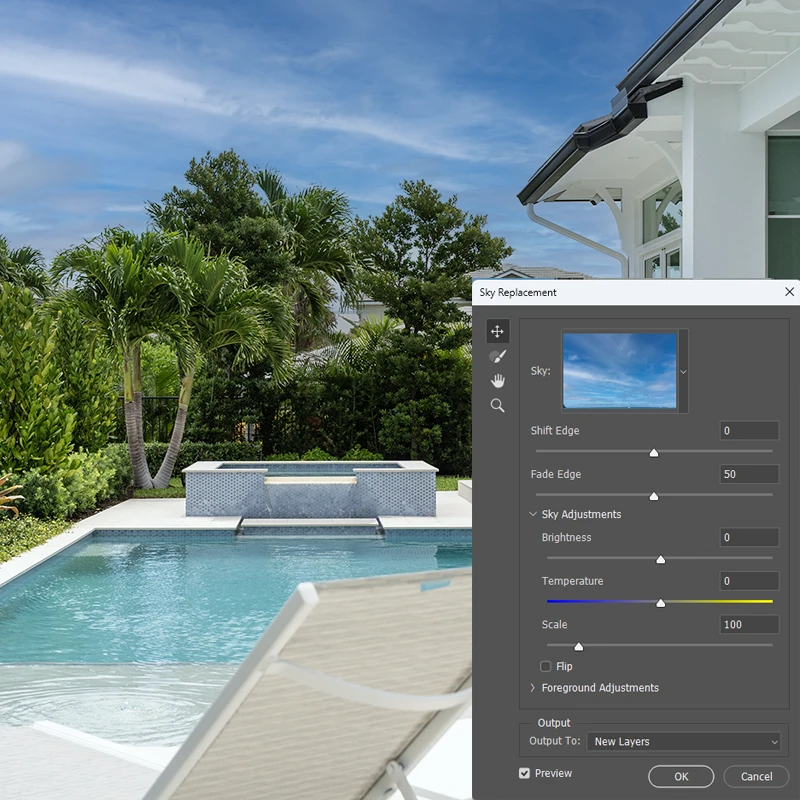Click the sky preview thumbnail
The width and height of the screenshot is (800, 800).
pyautogui.click(x=620, y=370)
